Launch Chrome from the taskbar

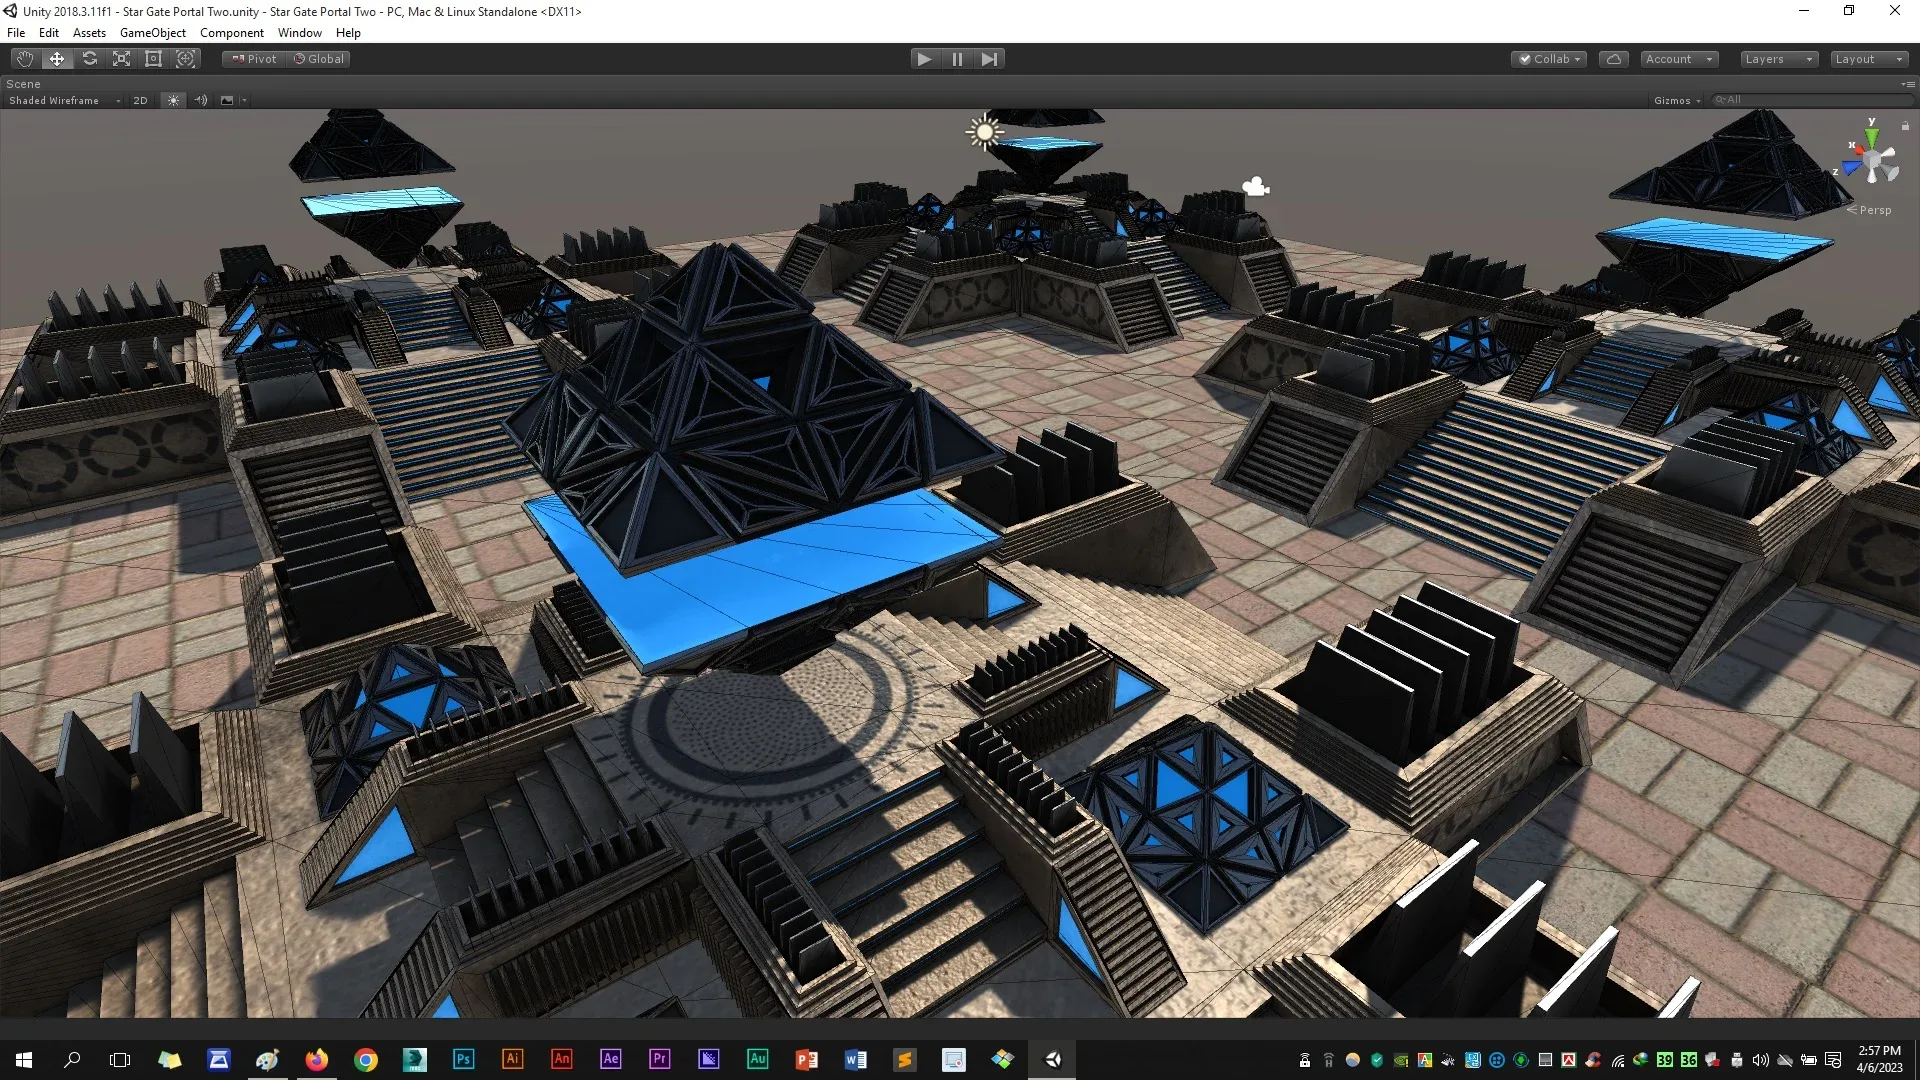[366, 1059]
